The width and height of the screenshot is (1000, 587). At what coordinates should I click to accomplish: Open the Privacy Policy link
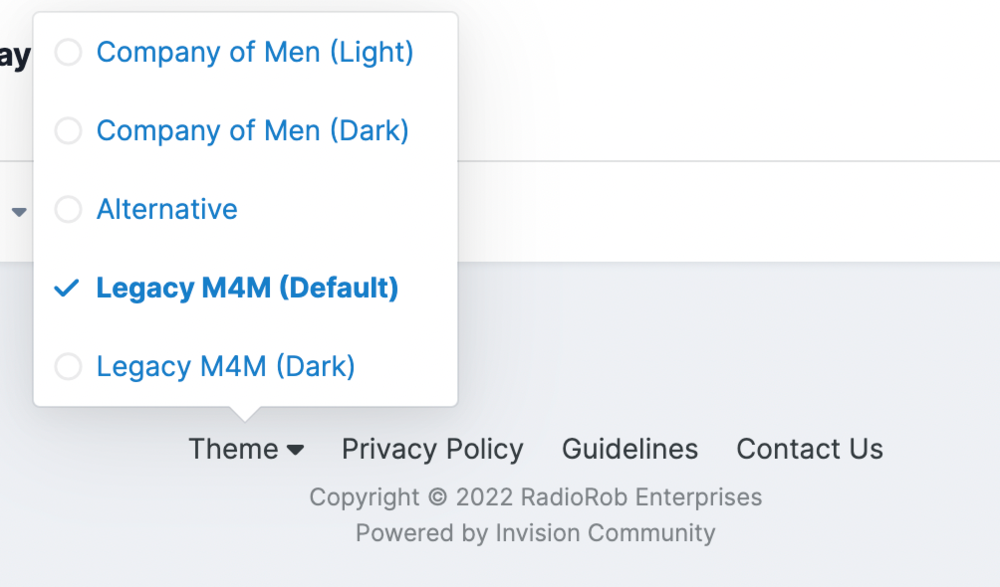[432, 449]
